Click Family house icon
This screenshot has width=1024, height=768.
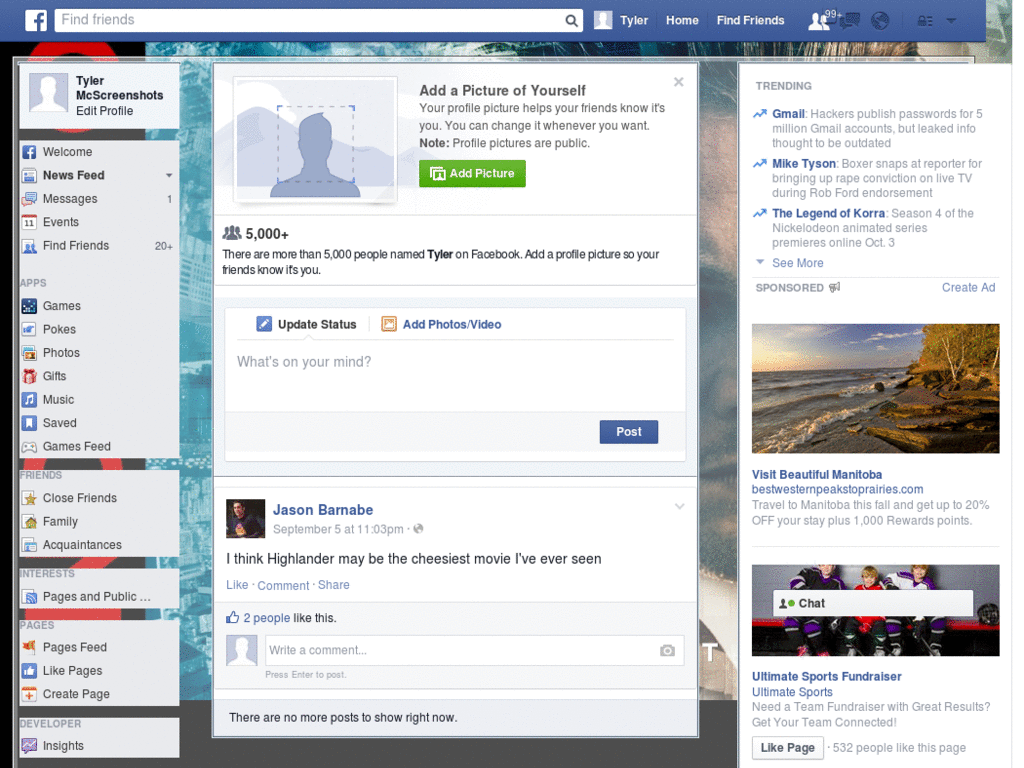[29, 522]
